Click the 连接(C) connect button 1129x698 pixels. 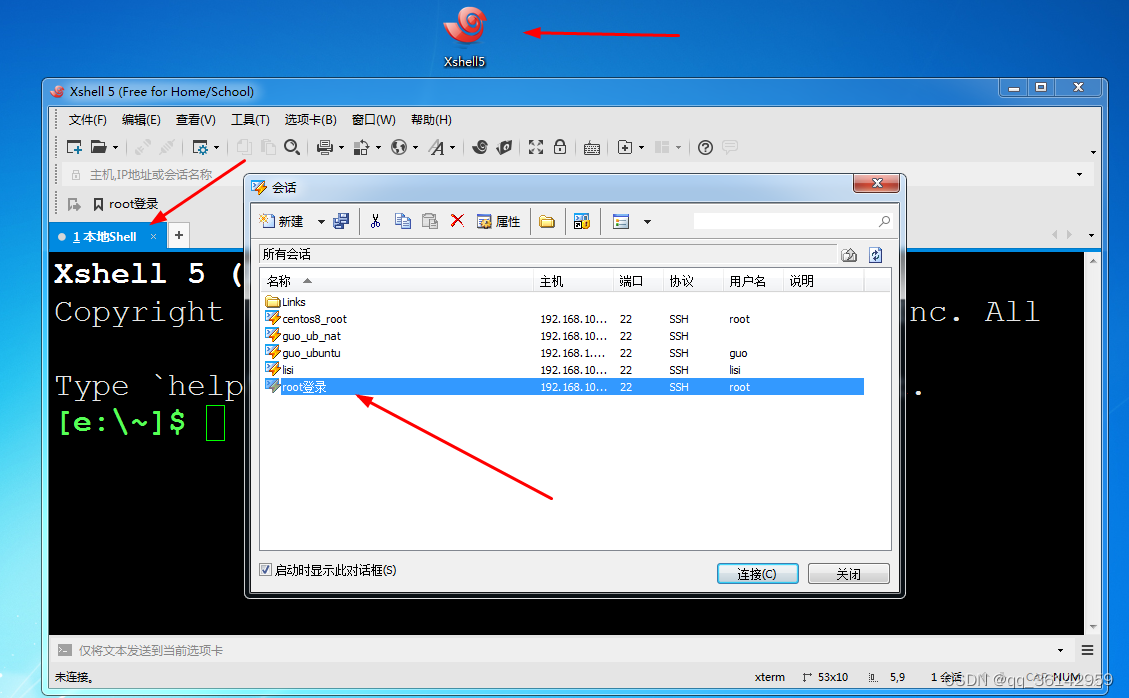point(757,573)
